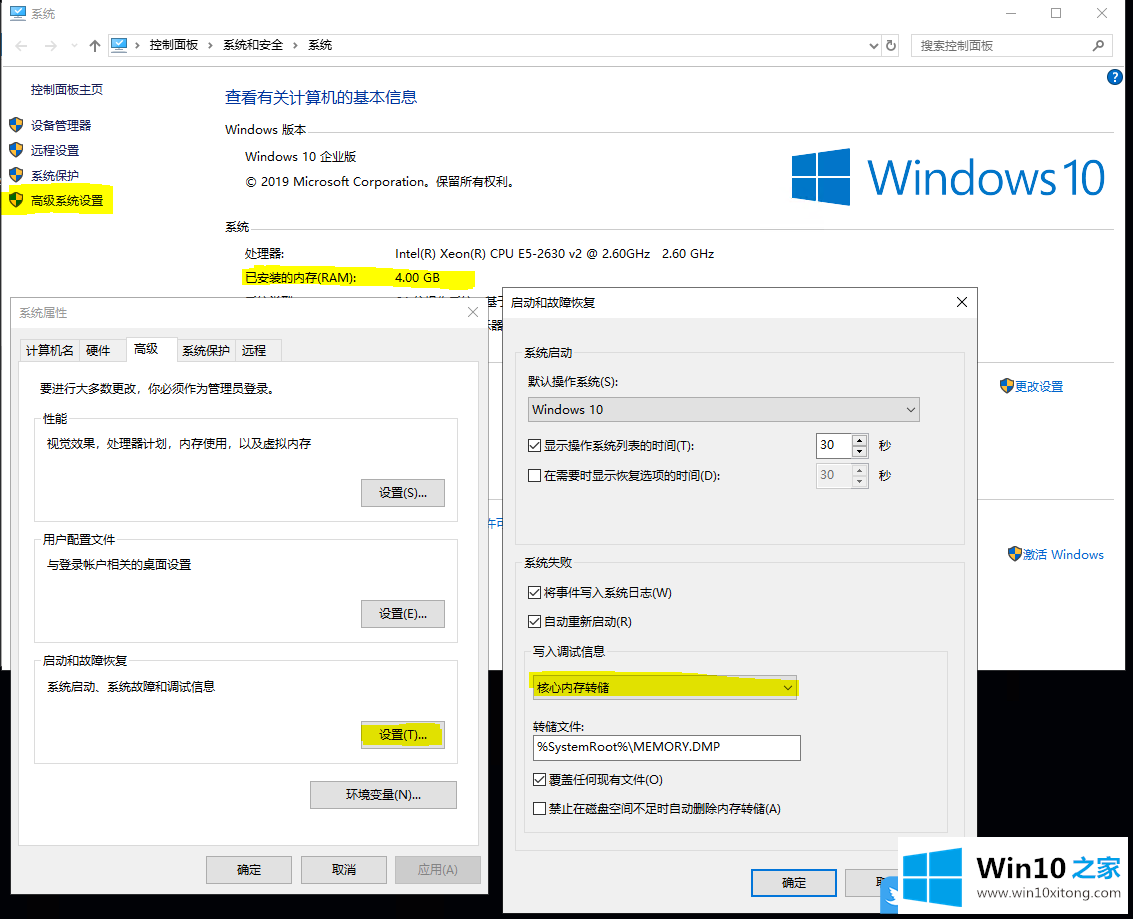
Task: Switch to 系统保护 tab
Action: 205,350
